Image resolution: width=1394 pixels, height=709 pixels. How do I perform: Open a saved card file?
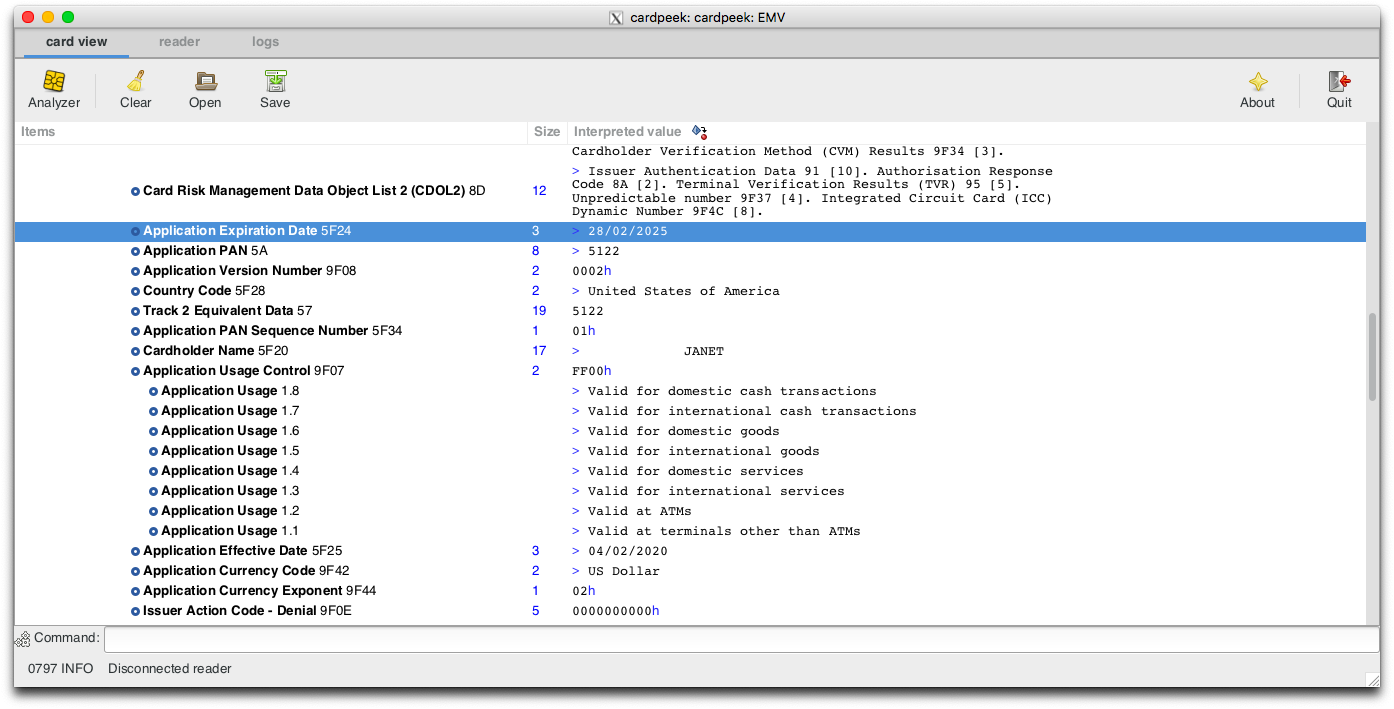(x=205, y=90)
